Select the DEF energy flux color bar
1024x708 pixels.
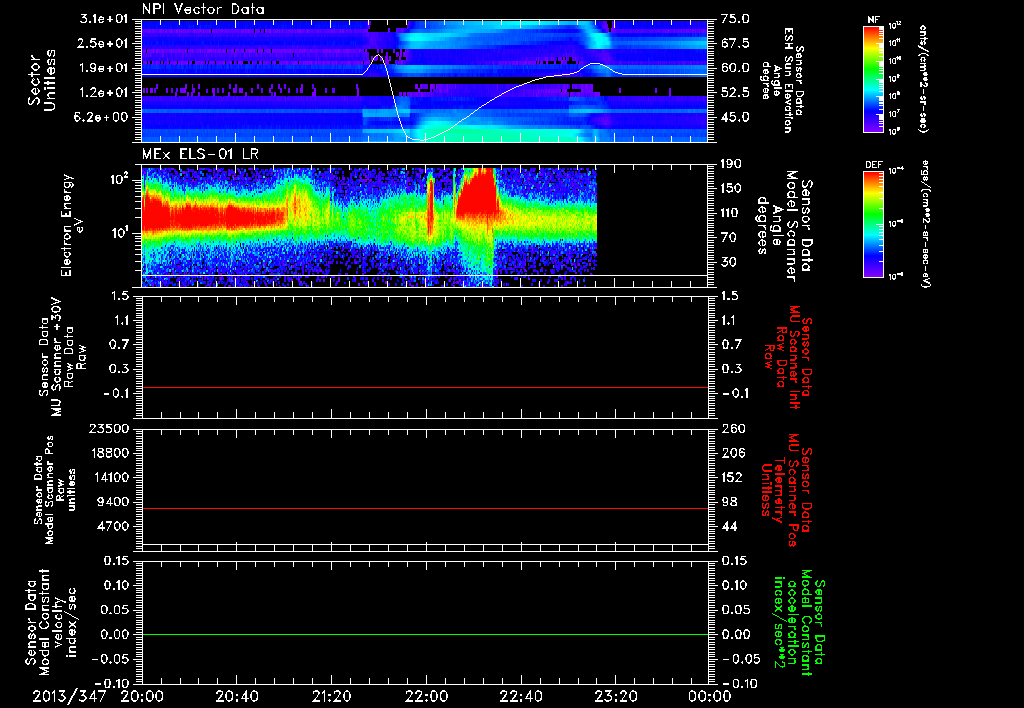click(x=874, y=224)
